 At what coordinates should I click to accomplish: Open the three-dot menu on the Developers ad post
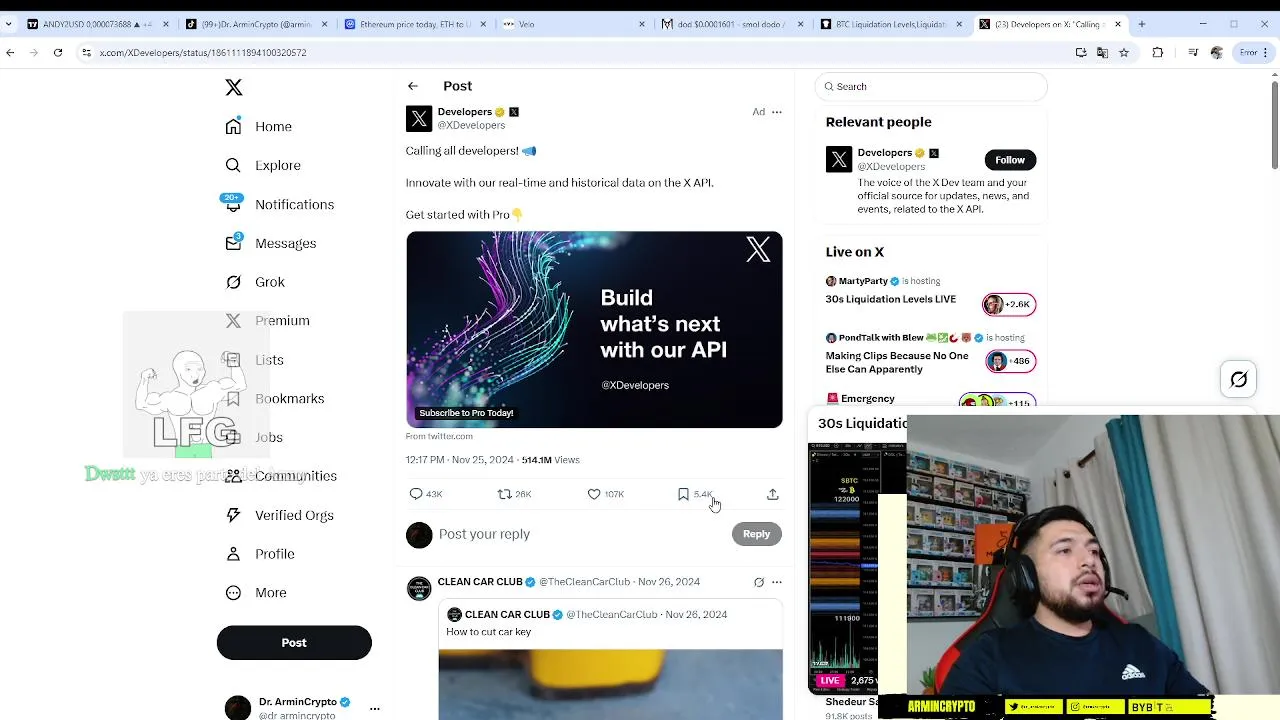point(777,112)
